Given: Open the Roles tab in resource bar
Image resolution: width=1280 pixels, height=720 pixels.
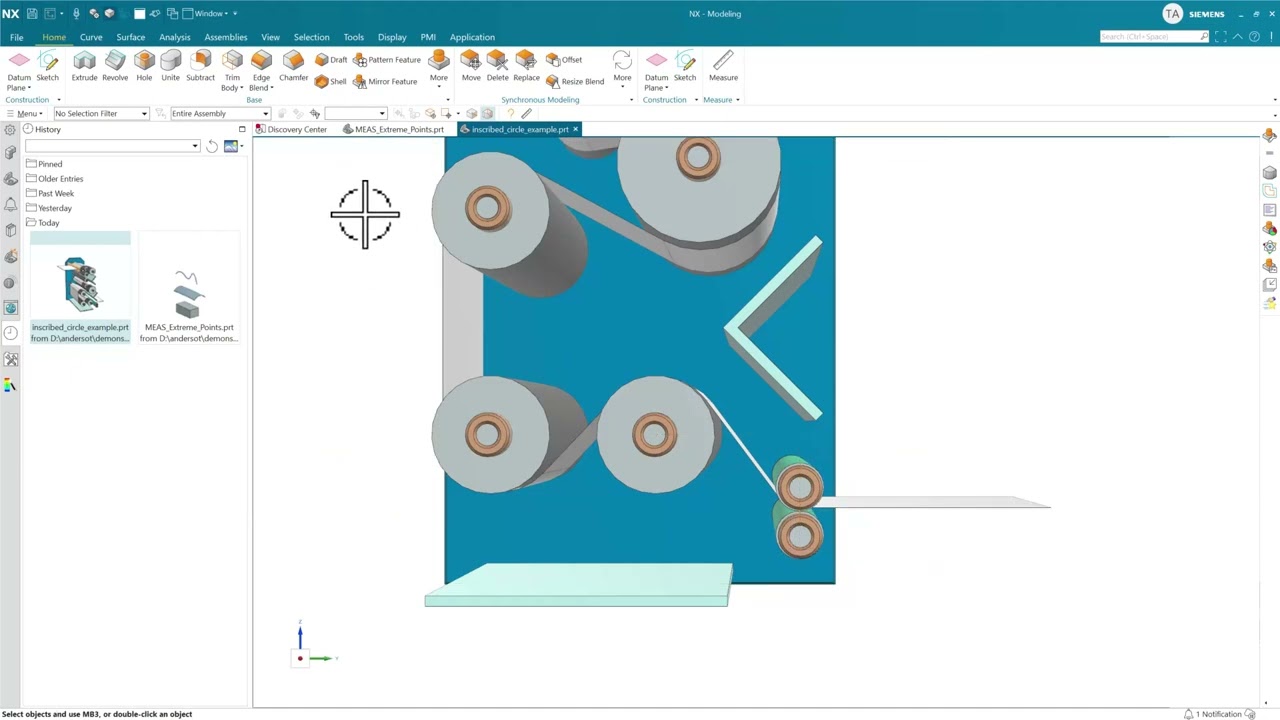Looking at the screenshot, I should [10, 359].
